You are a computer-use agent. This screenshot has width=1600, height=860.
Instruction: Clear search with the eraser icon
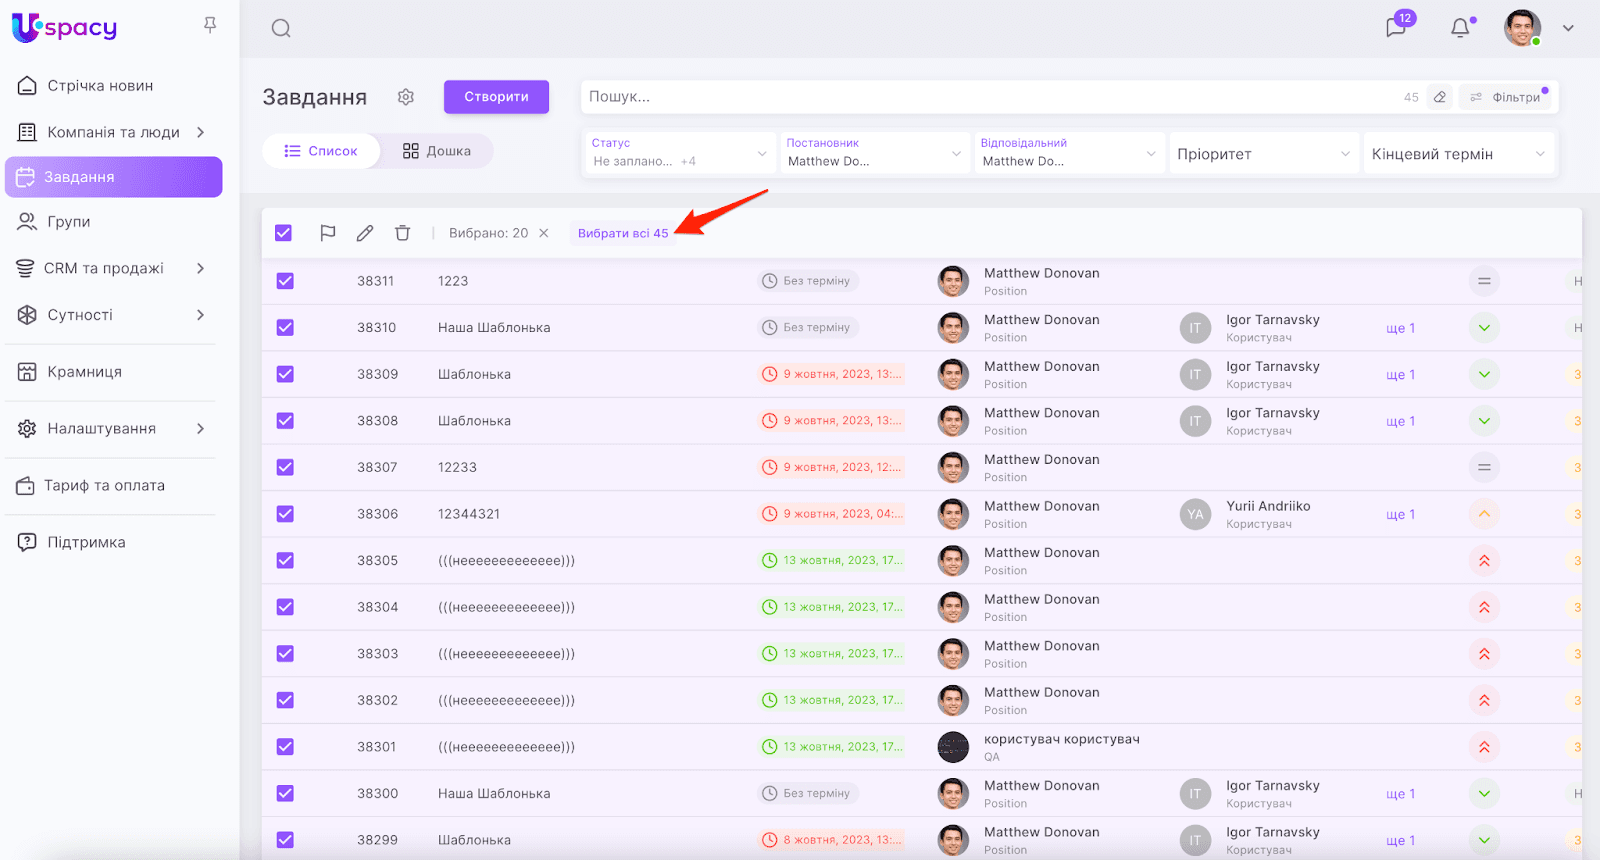click(x=1440, y=97)
